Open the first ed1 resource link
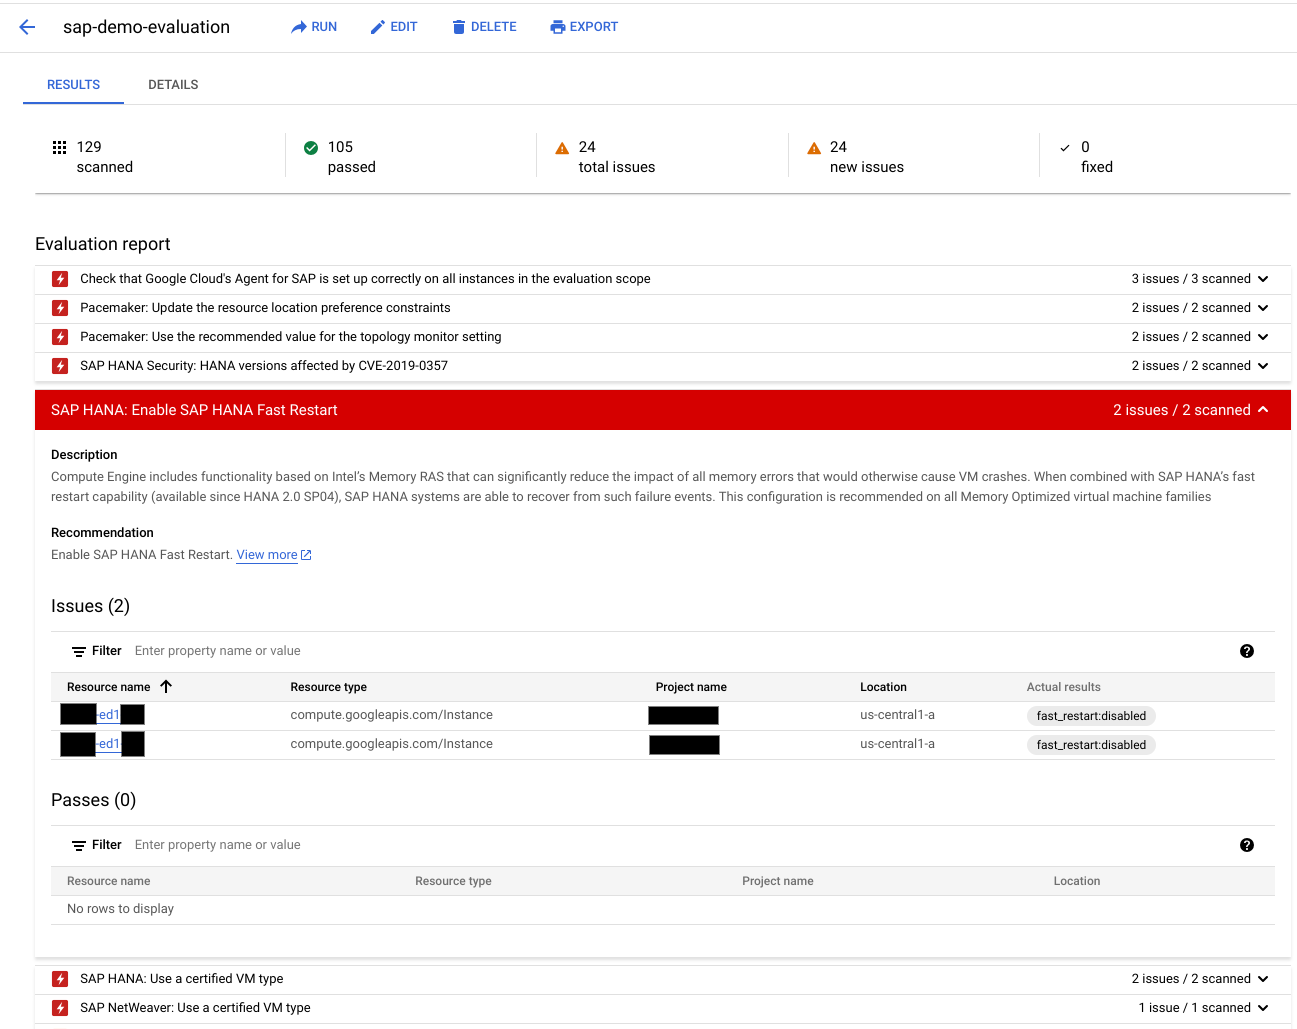Viewport: 1297px width, 1029px height. click(108, 715)
